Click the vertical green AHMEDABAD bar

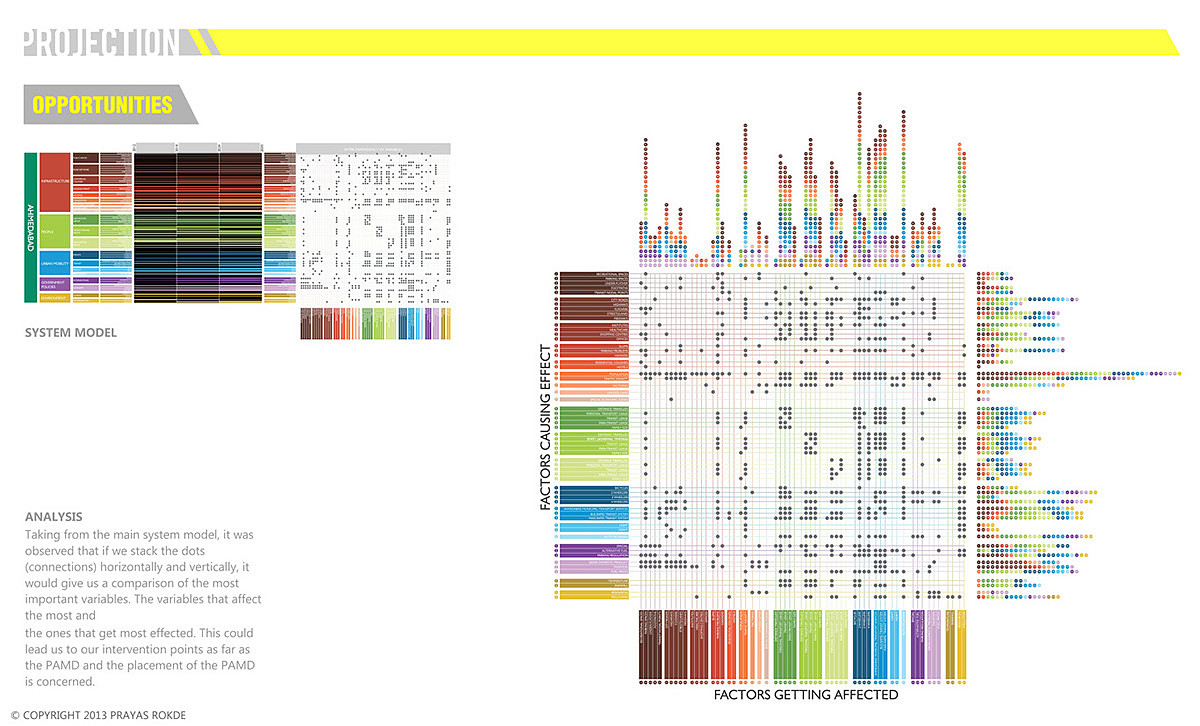pos(31,228)
